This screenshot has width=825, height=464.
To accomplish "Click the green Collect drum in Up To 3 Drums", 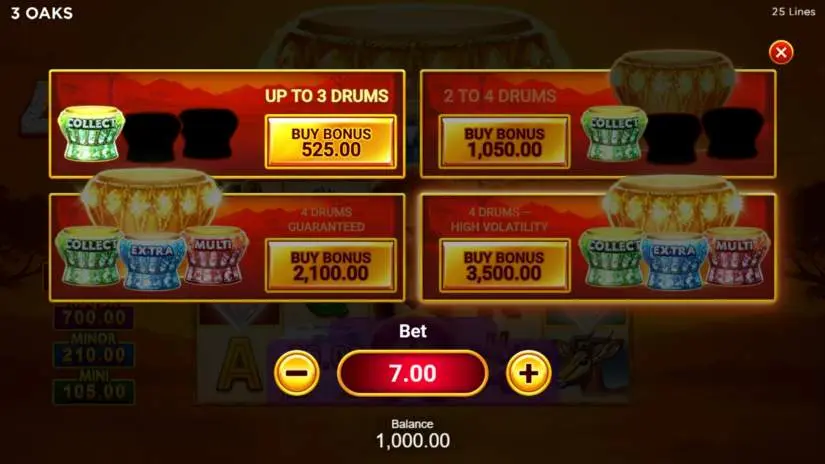I will (91, 134).
